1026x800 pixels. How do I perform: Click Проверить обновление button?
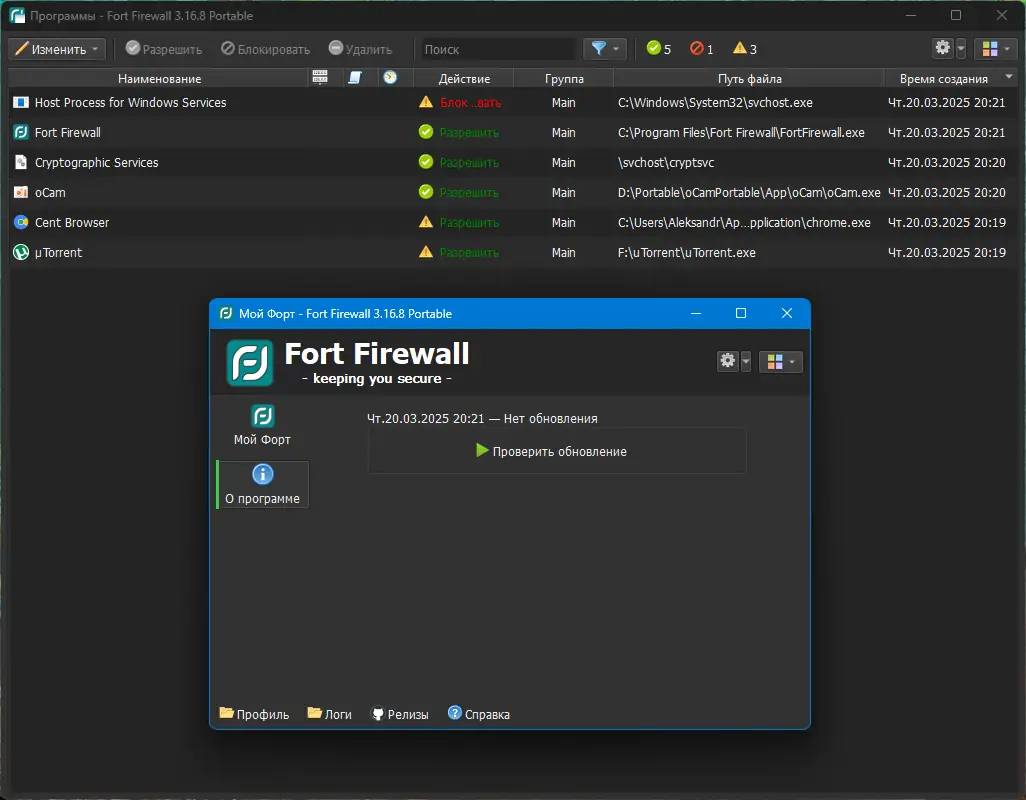(x=557, y=451)
